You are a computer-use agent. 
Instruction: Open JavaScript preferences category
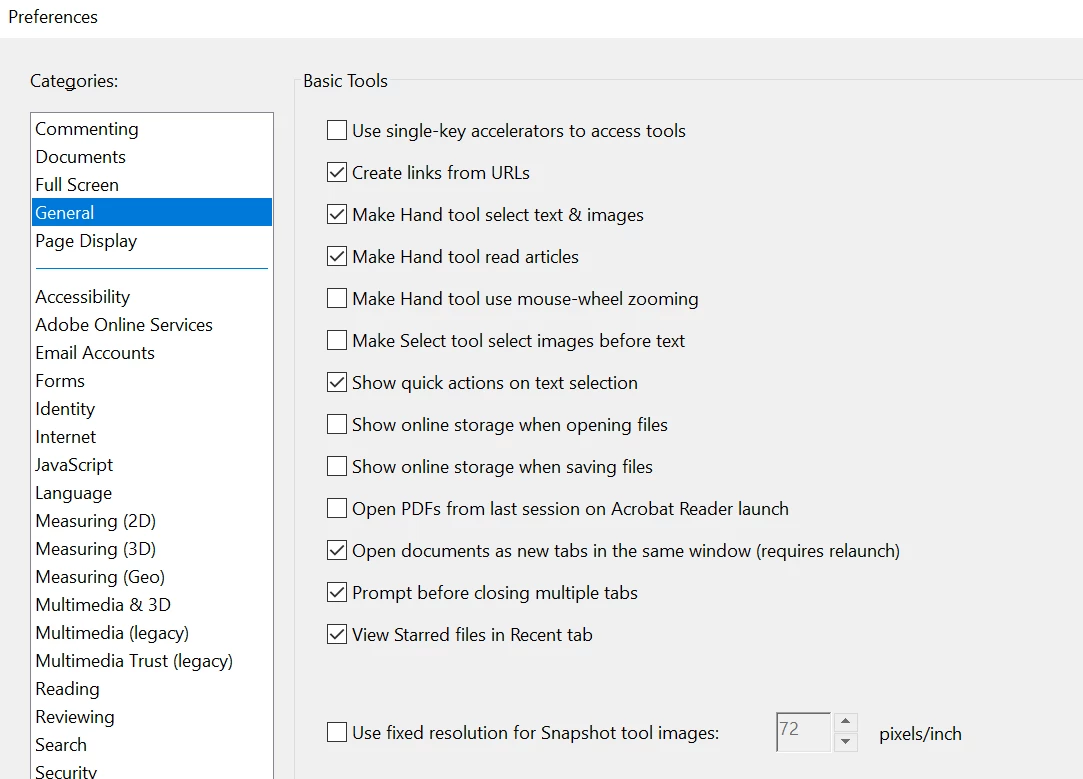(74, 465)
